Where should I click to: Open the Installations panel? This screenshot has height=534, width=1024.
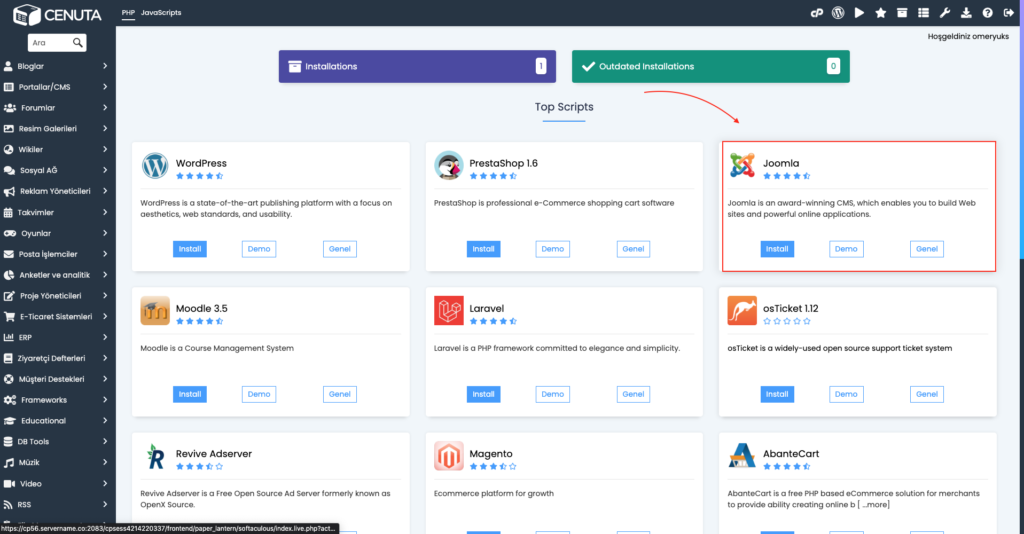[417, 67]
